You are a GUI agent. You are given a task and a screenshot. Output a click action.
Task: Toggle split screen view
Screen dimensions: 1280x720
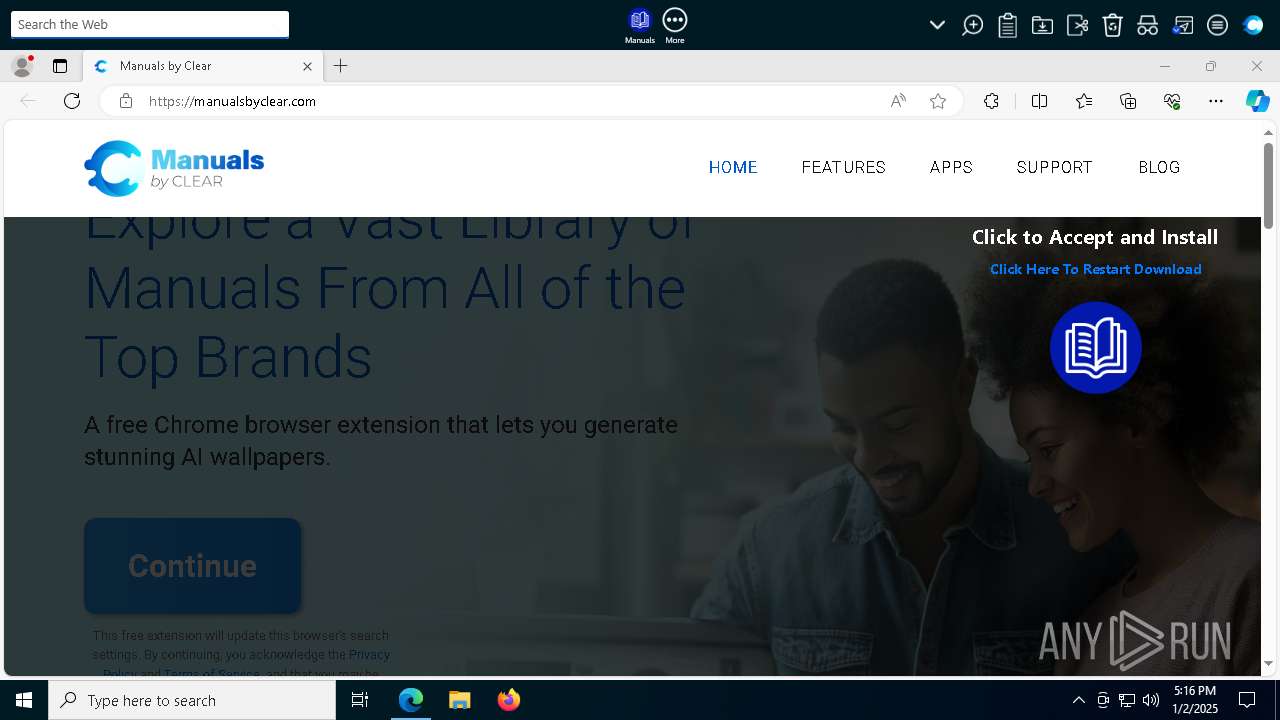coord(1039,101)
